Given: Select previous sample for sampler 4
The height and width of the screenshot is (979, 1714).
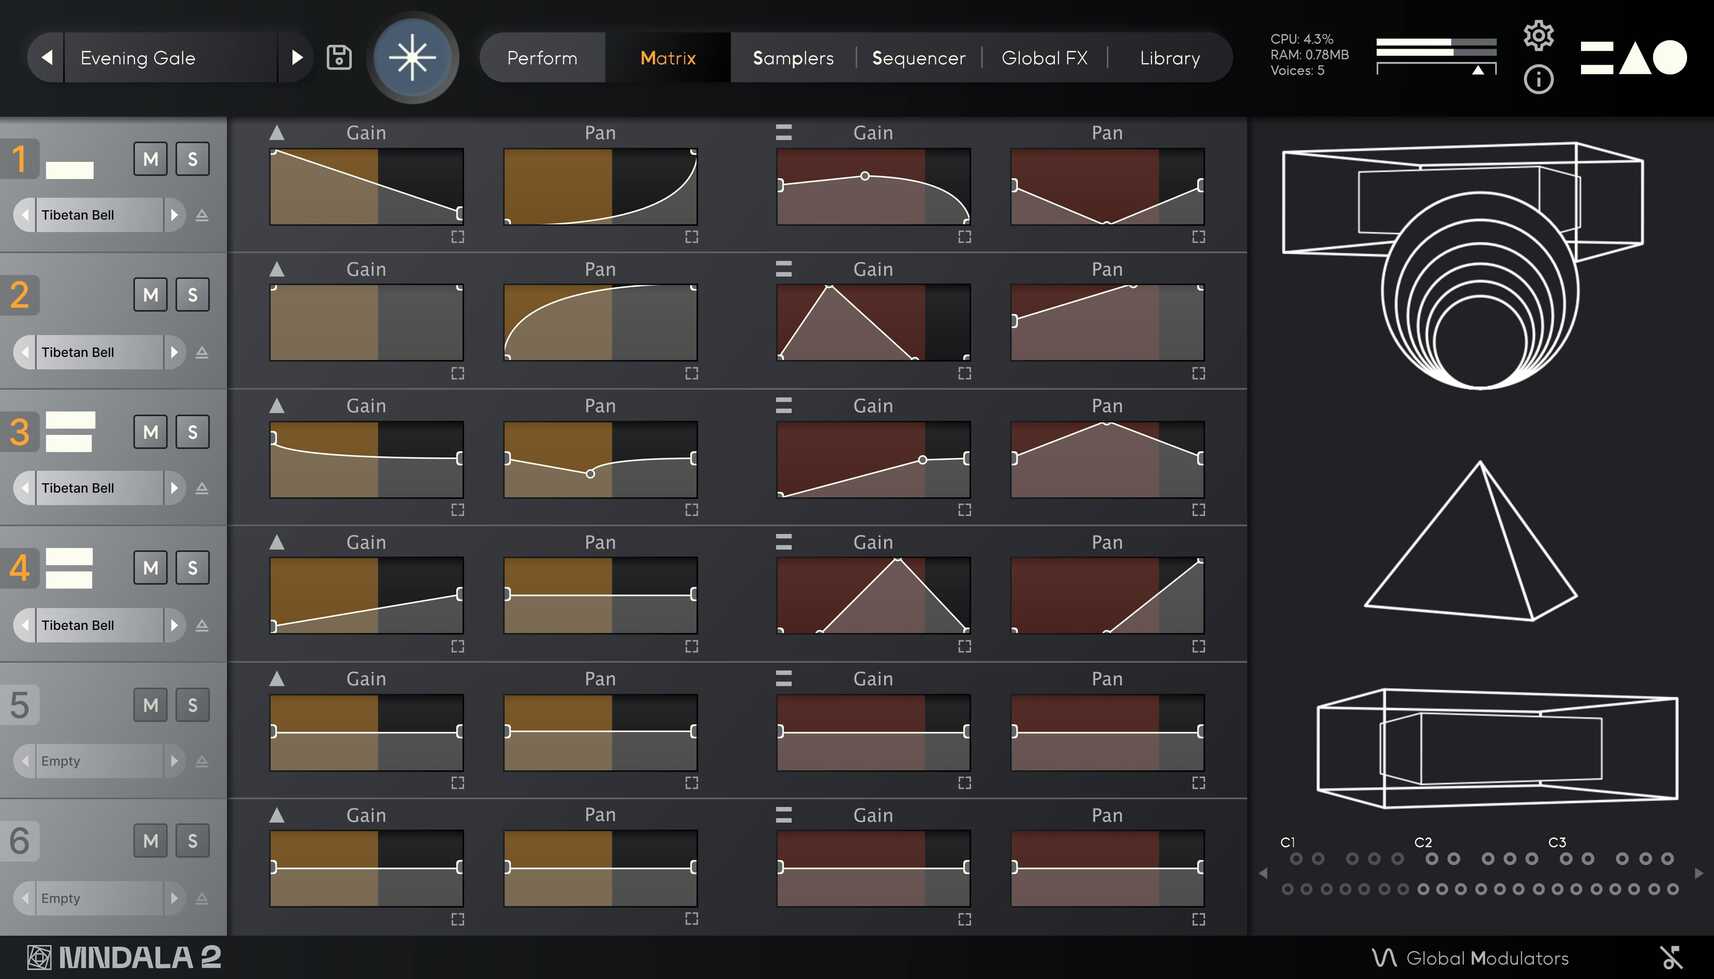Looking at the screenshot, I should pyautogui.click(x=26, y=625).
